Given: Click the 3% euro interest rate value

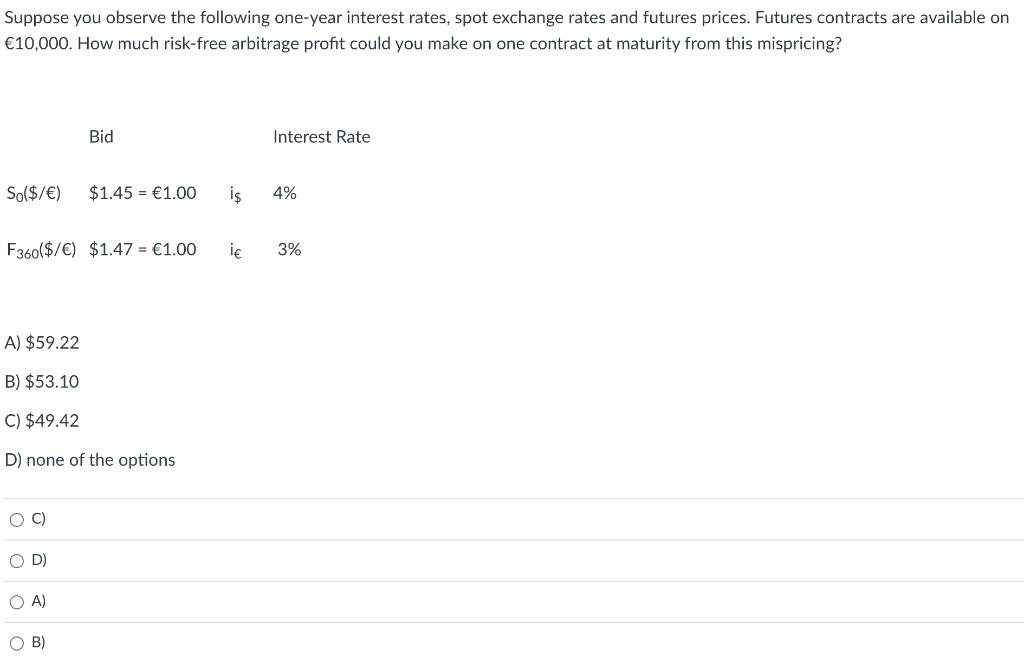Looking at the screenshot, I should [x=289, y=250].
